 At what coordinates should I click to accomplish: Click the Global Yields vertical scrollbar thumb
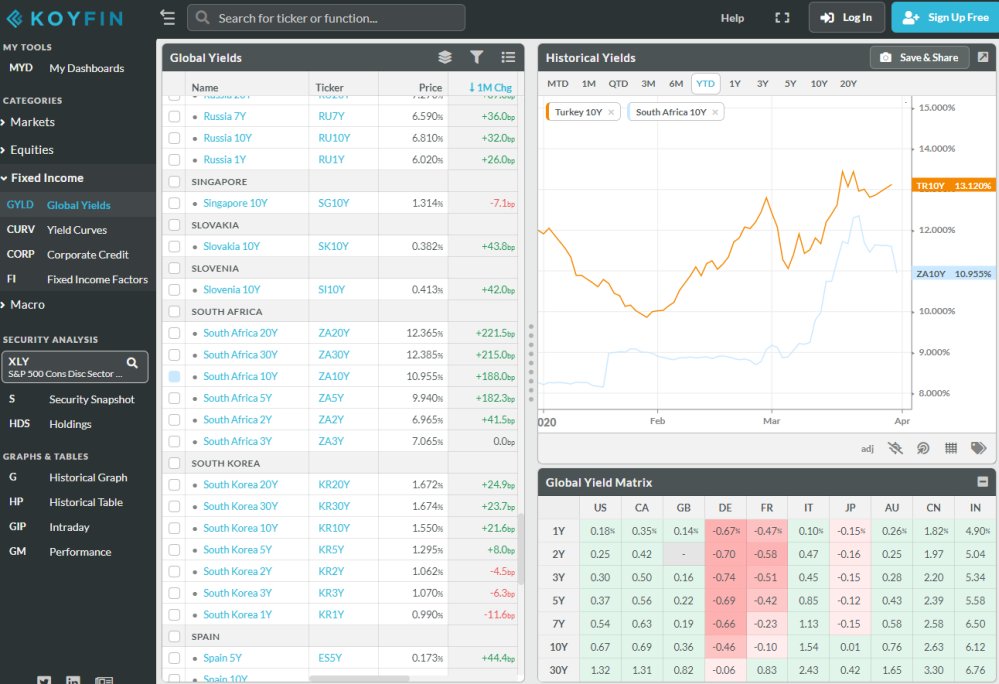point(521,550)
